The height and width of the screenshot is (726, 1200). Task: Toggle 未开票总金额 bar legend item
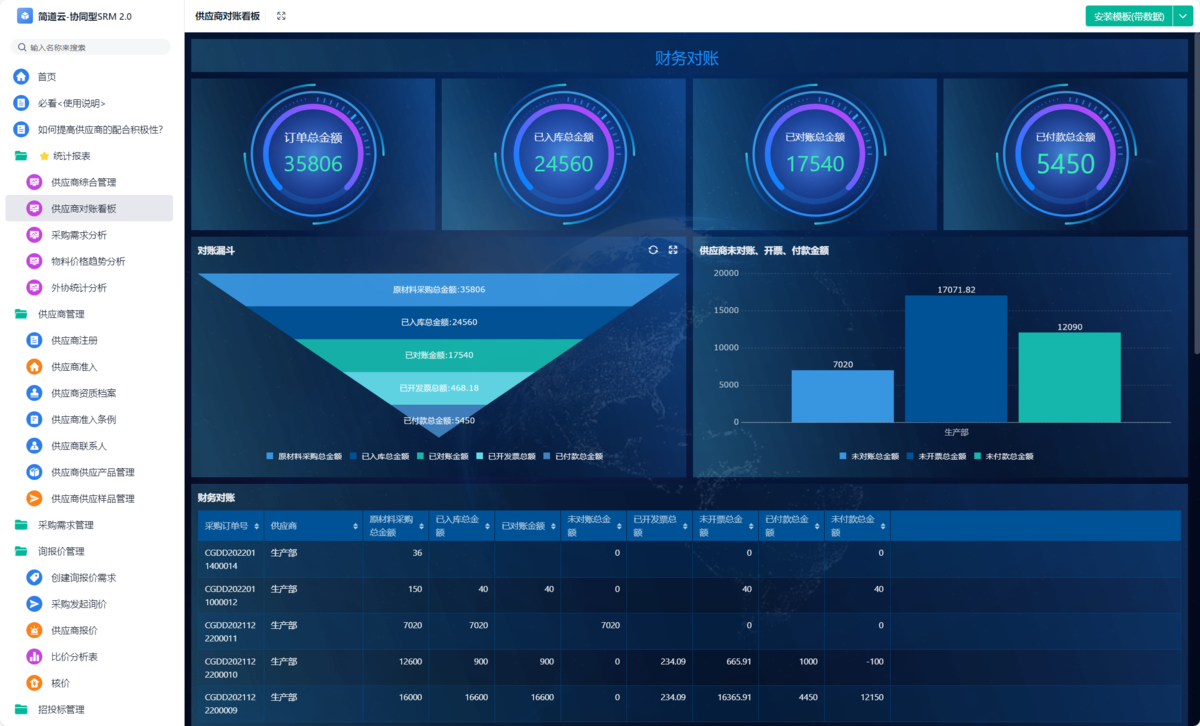tap(936, 456)
